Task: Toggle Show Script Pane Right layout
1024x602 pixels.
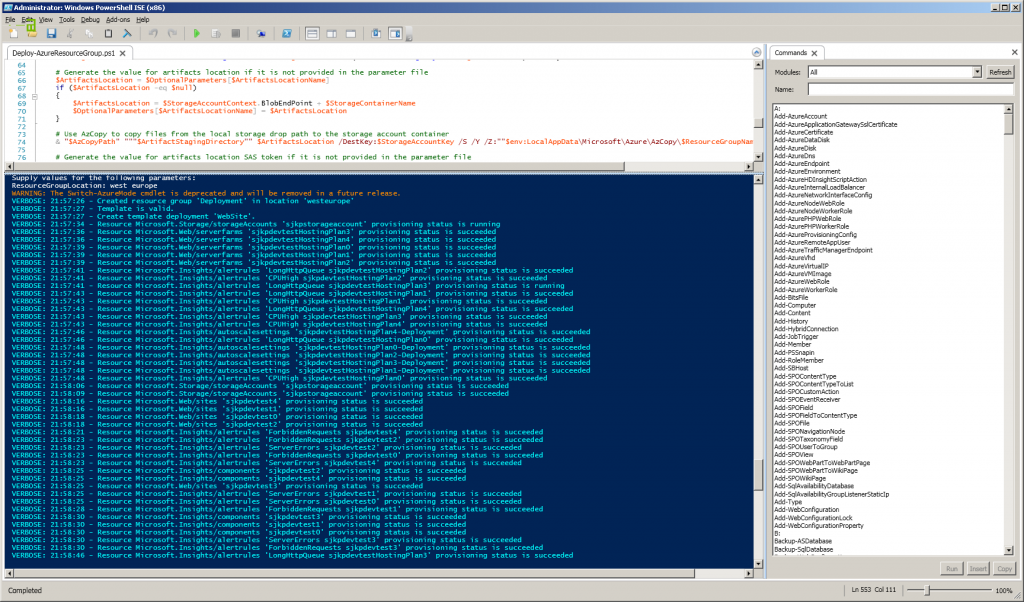Action: (x=329, y=33)
